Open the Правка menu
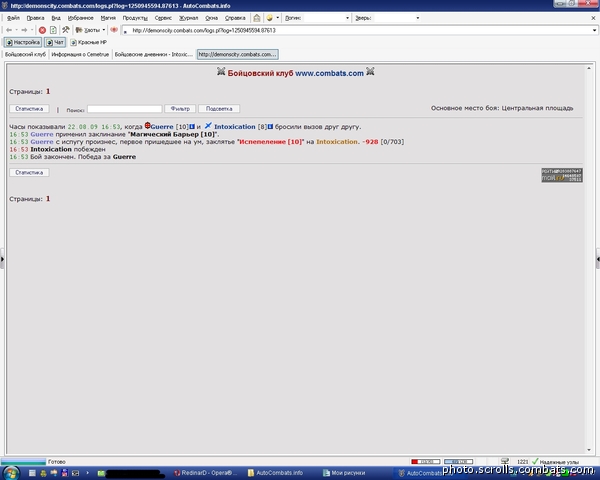 coord(35,18)
